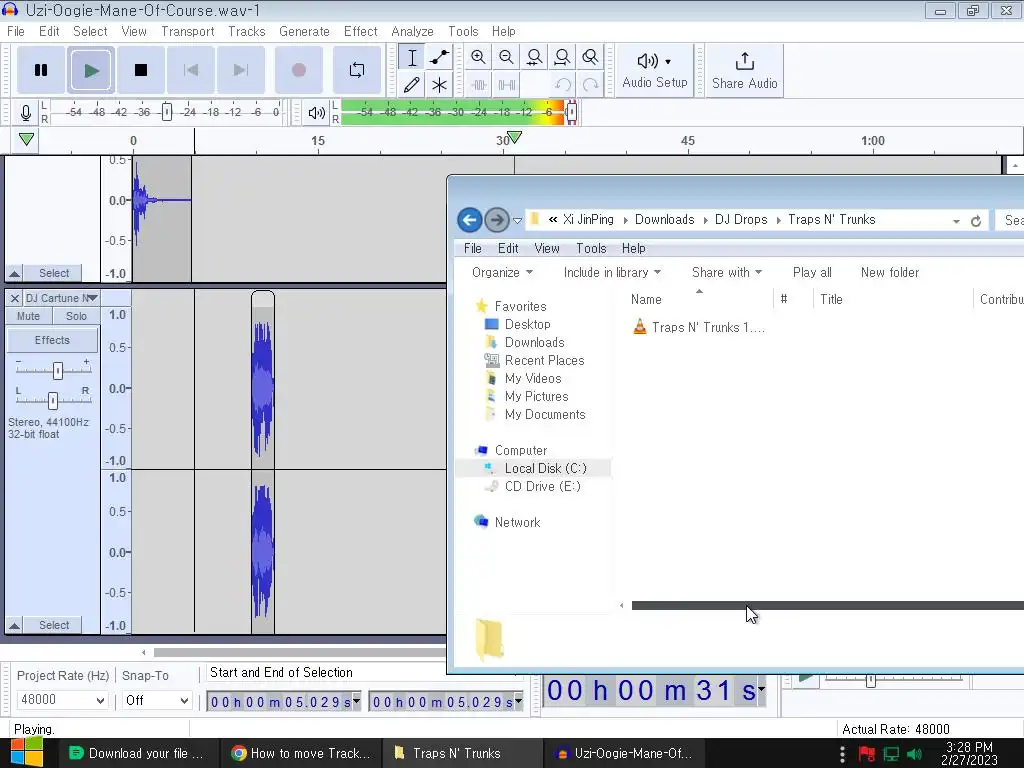Adjust the playback level slider

tap(571, 112)
